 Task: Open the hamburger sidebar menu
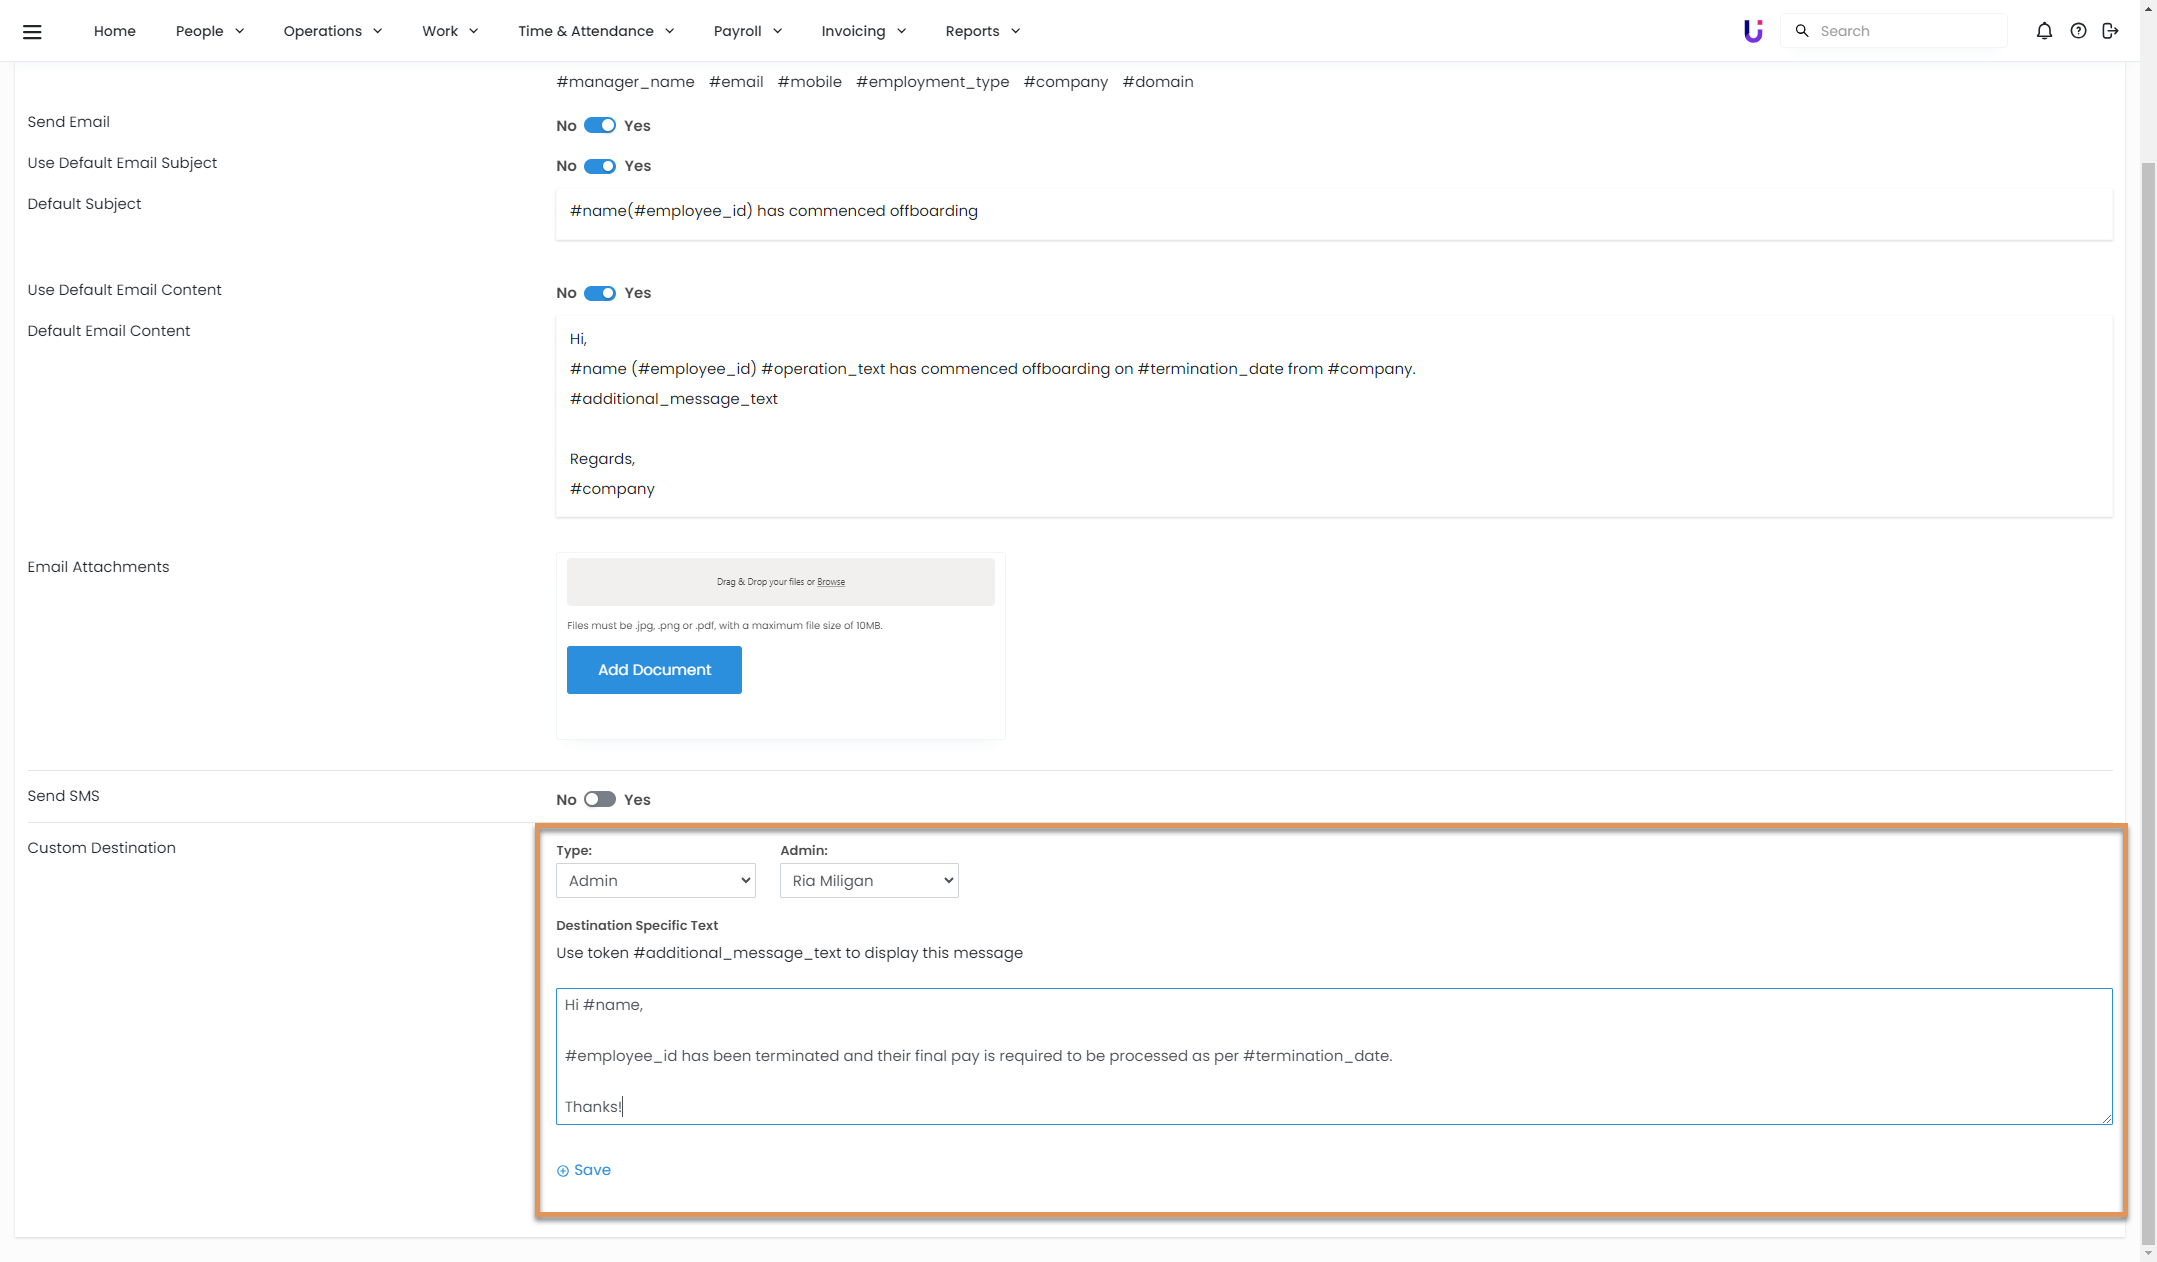(x=32, y=31)
